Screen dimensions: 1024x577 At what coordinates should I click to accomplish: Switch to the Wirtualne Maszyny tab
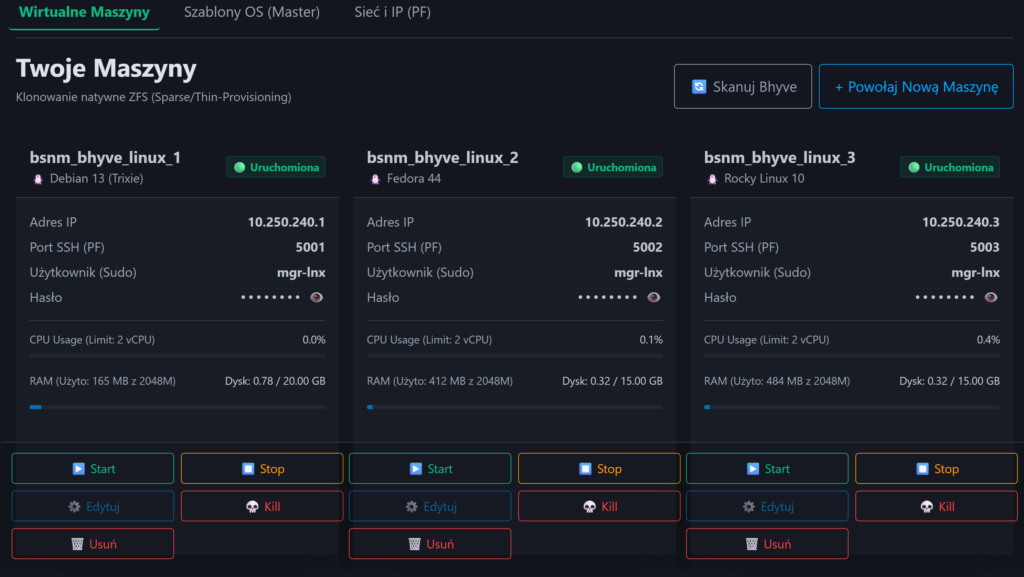(84, 12)
